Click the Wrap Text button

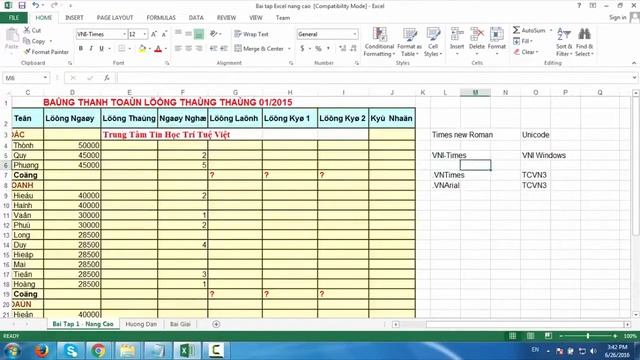pyautogui.click(x=251, y=34)
